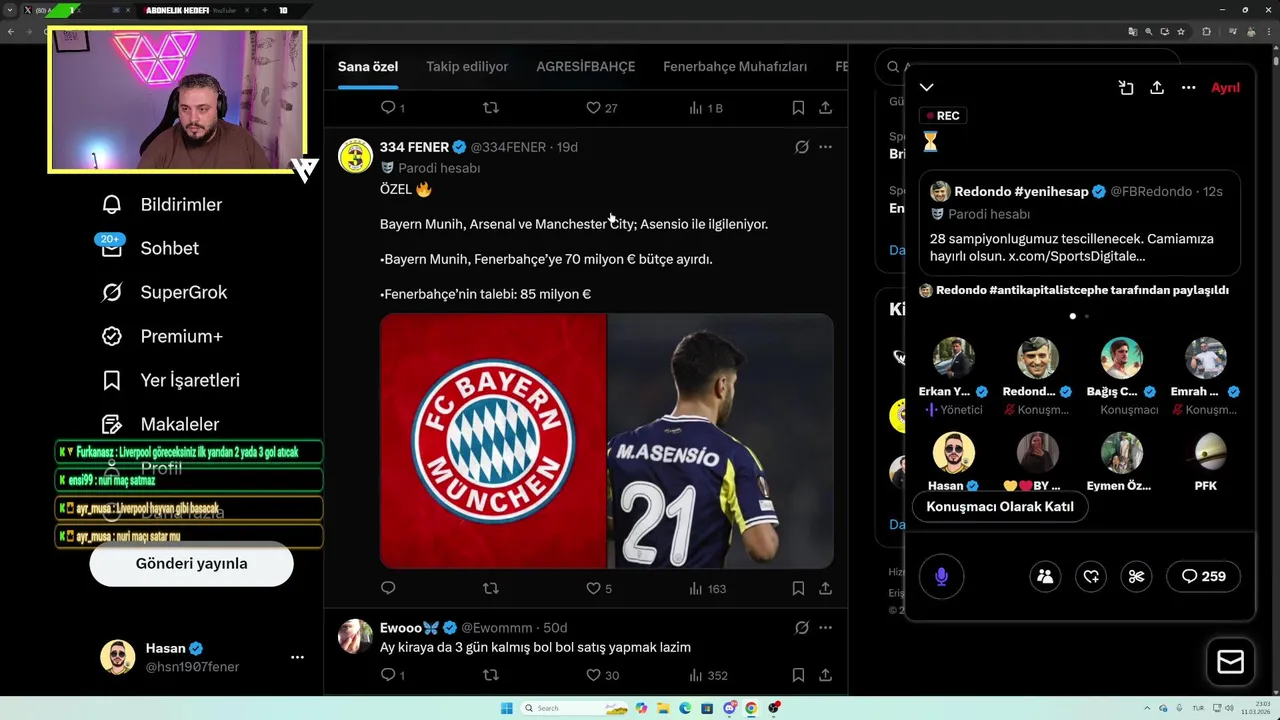Open Google Chrome from taskbar
Screen dimensions: 1280x720
[751, 708]
